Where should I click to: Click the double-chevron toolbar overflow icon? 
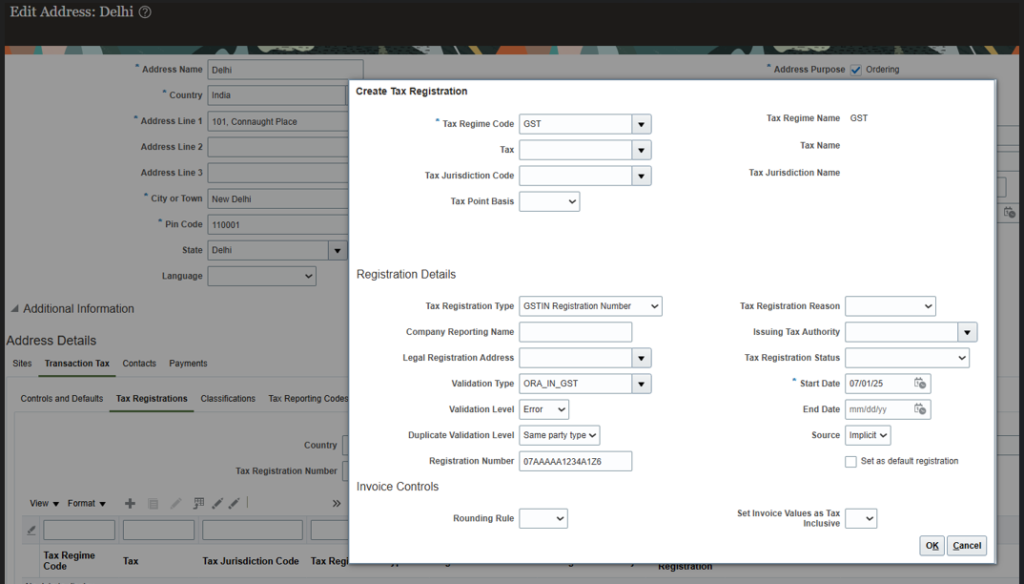click(x=336, y=503)
